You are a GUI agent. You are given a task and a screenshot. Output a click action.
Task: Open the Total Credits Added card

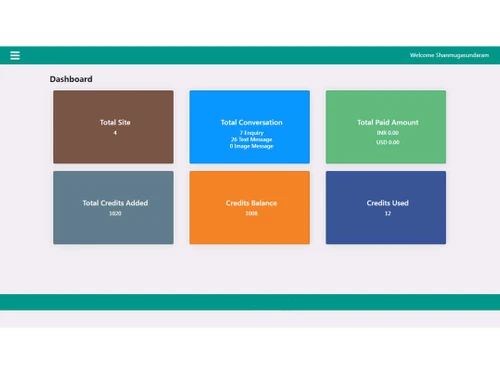pos(113,207)
